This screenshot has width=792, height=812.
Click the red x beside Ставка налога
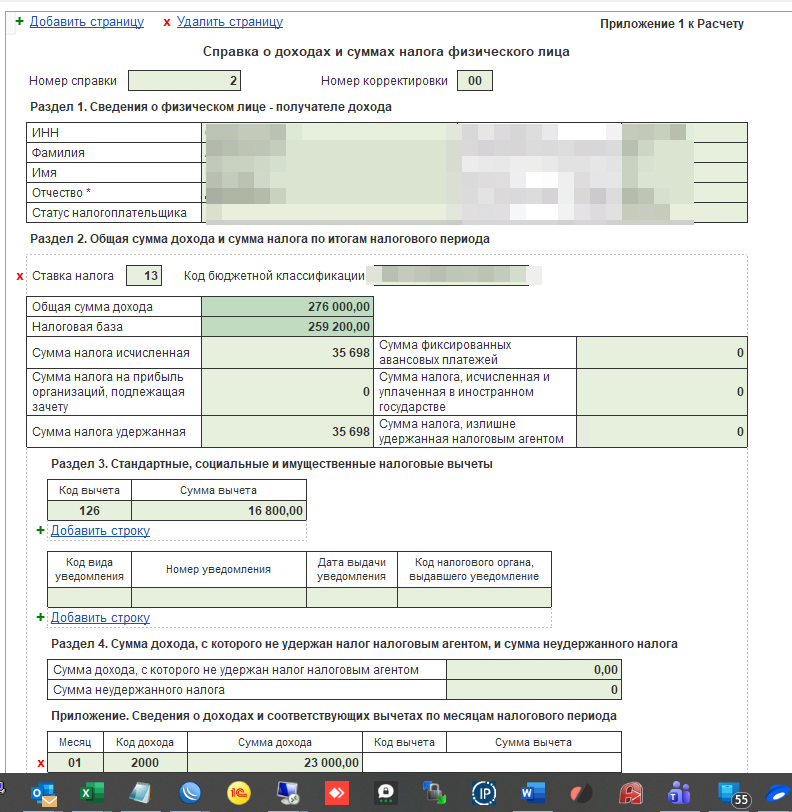coord(20,276)
